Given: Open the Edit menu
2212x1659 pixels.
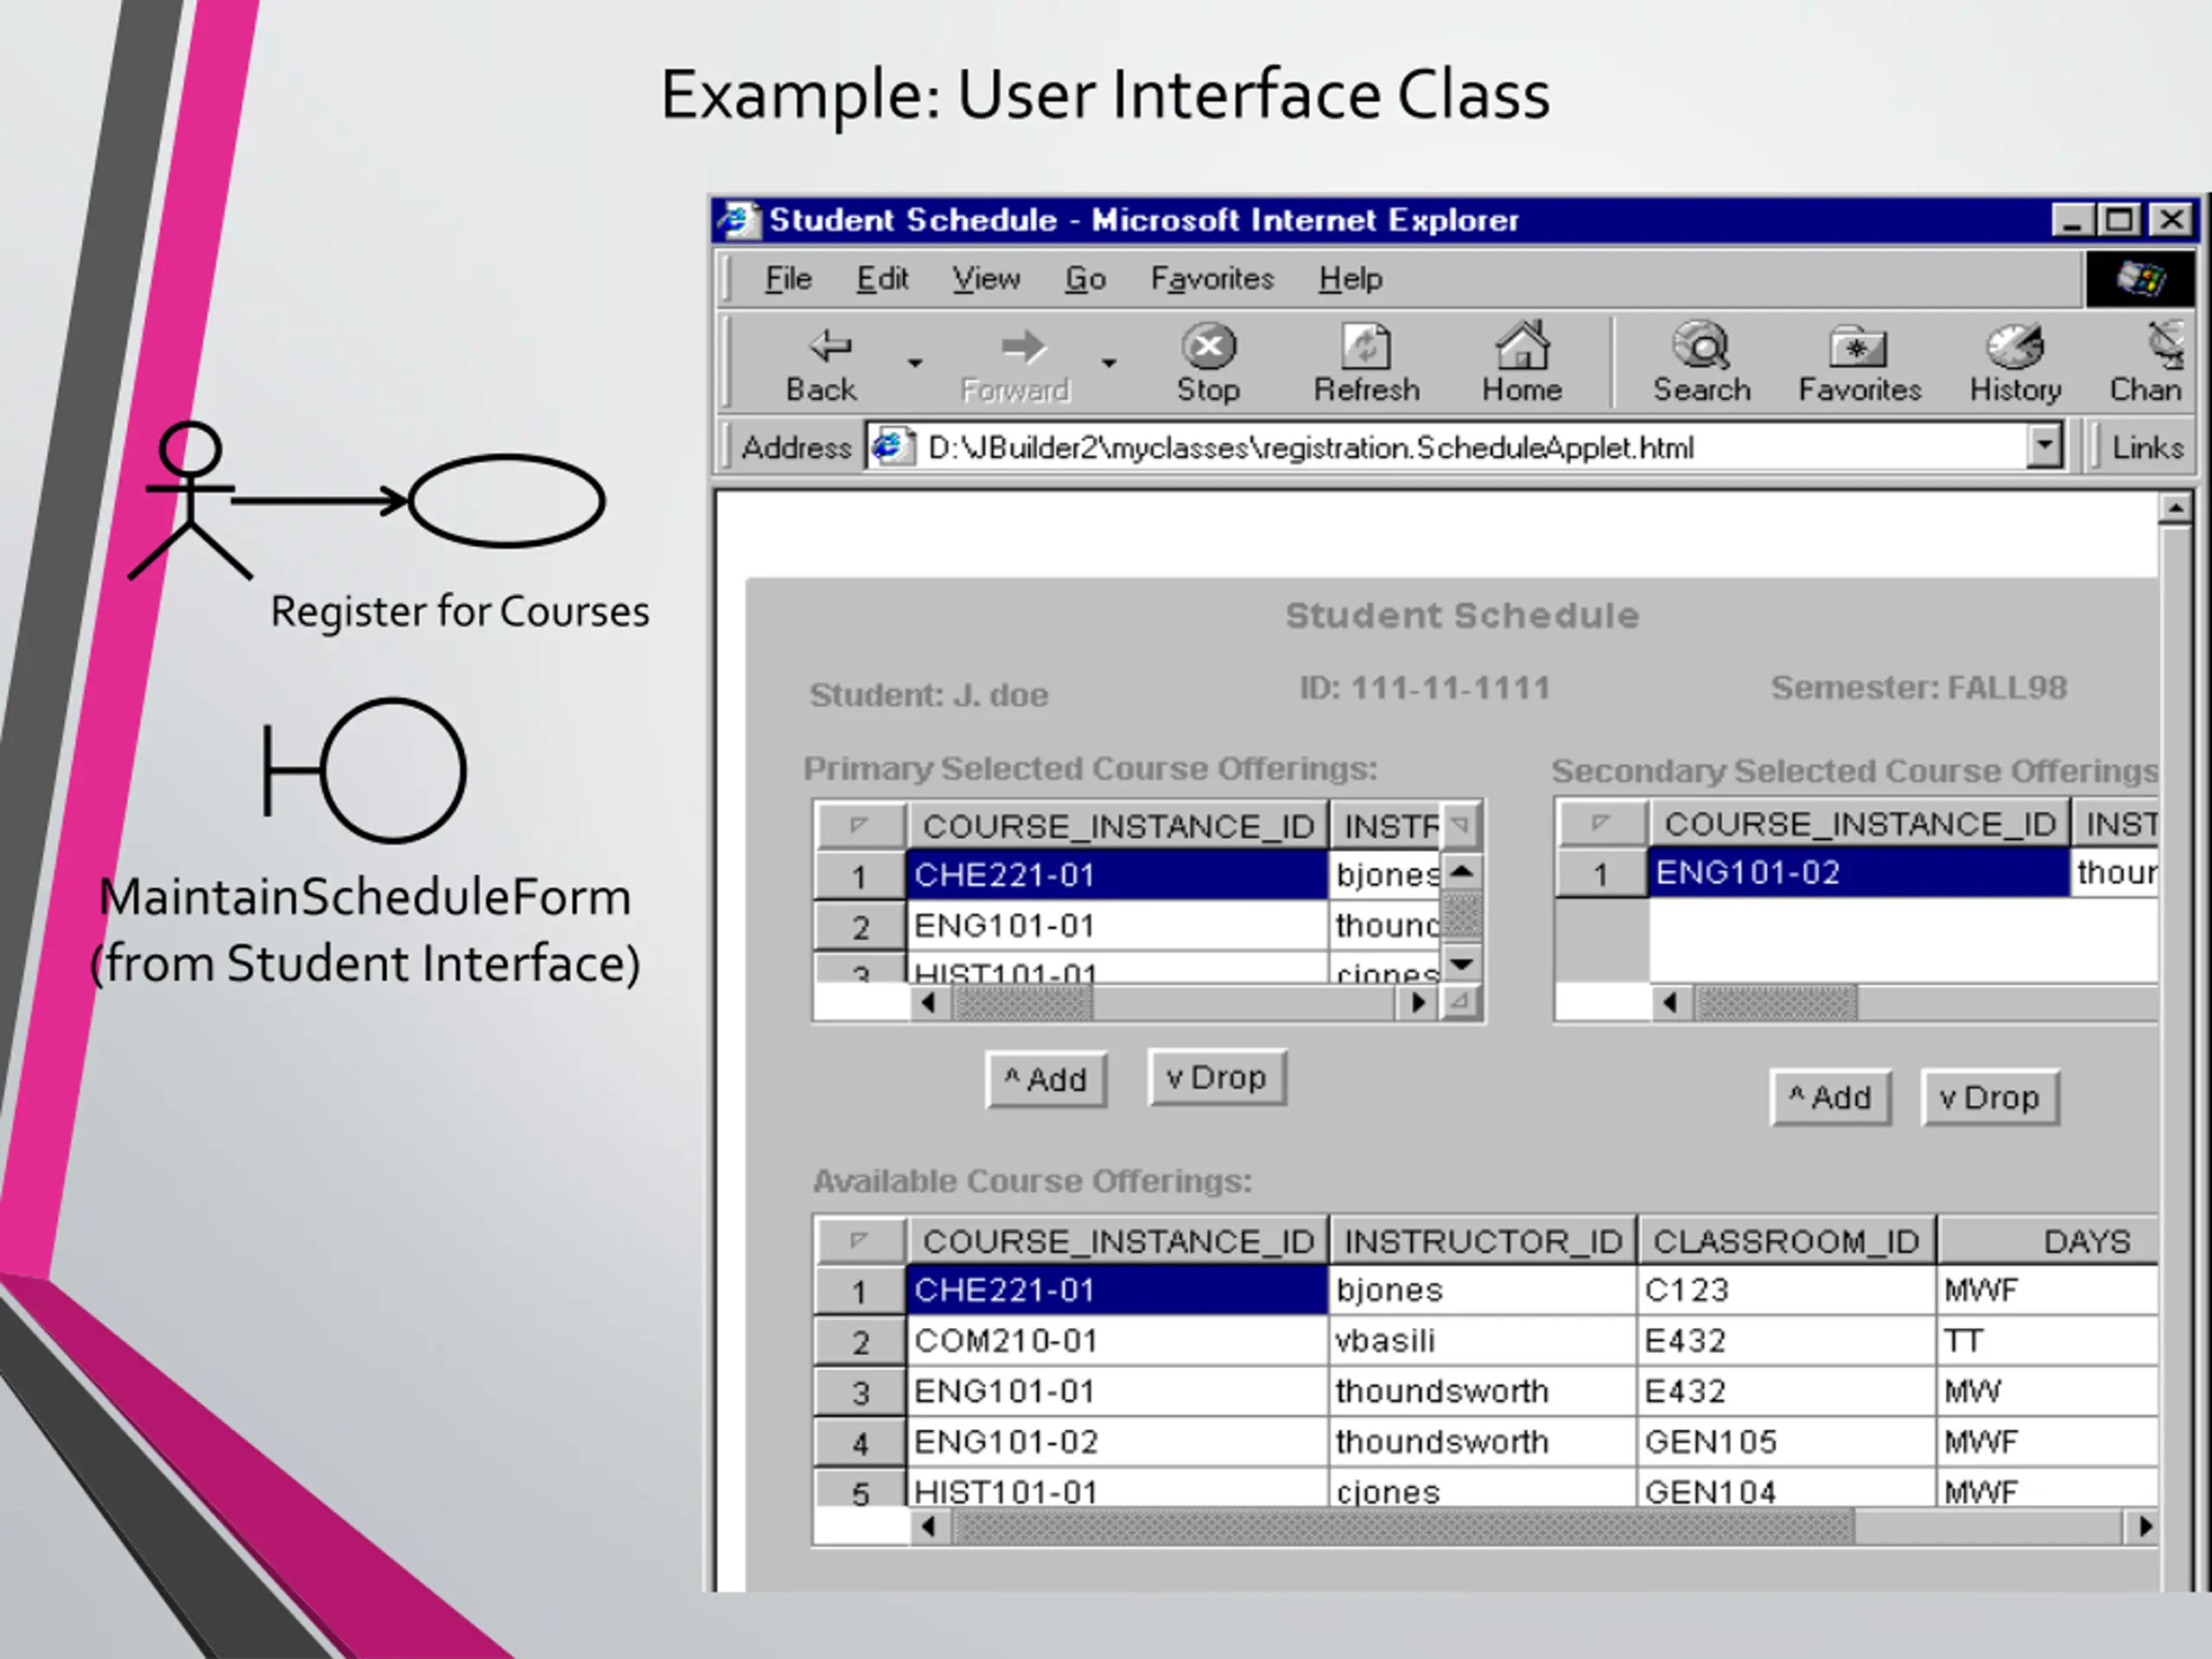Looking at the screenshot, I should [882, 279].
